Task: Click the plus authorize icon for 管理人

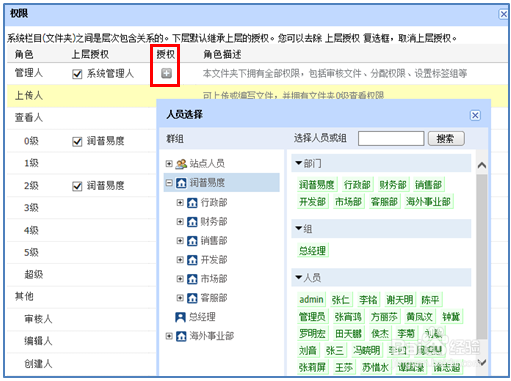Action: [166, 73]
